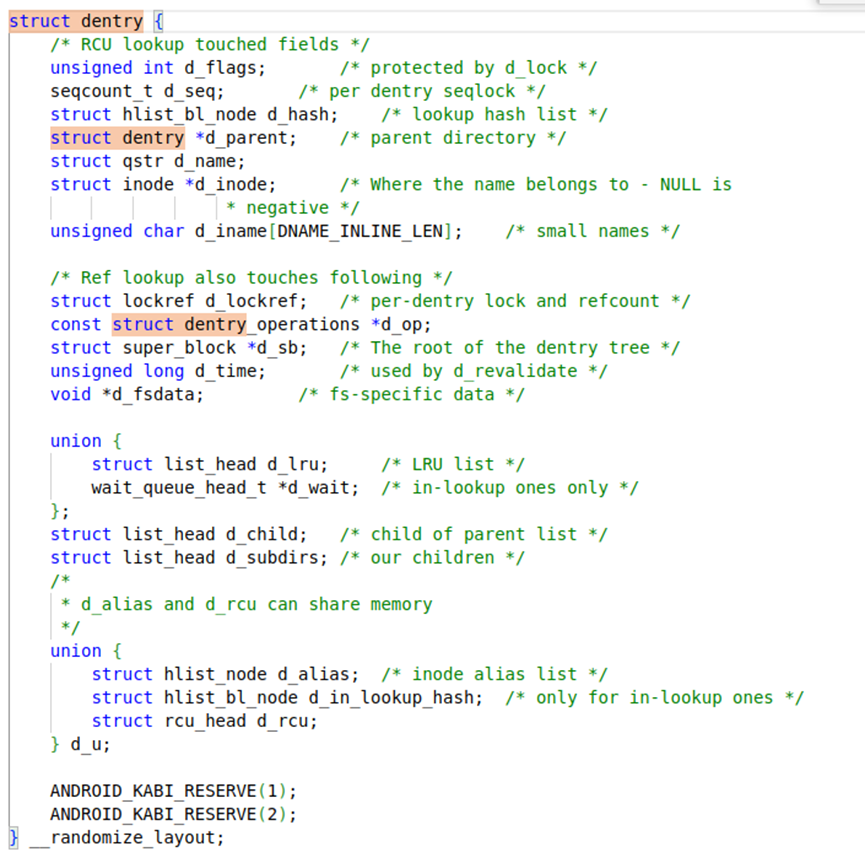865x852 pixels.
Task: Click the d_subdirs field name
Action: [272, 557]
